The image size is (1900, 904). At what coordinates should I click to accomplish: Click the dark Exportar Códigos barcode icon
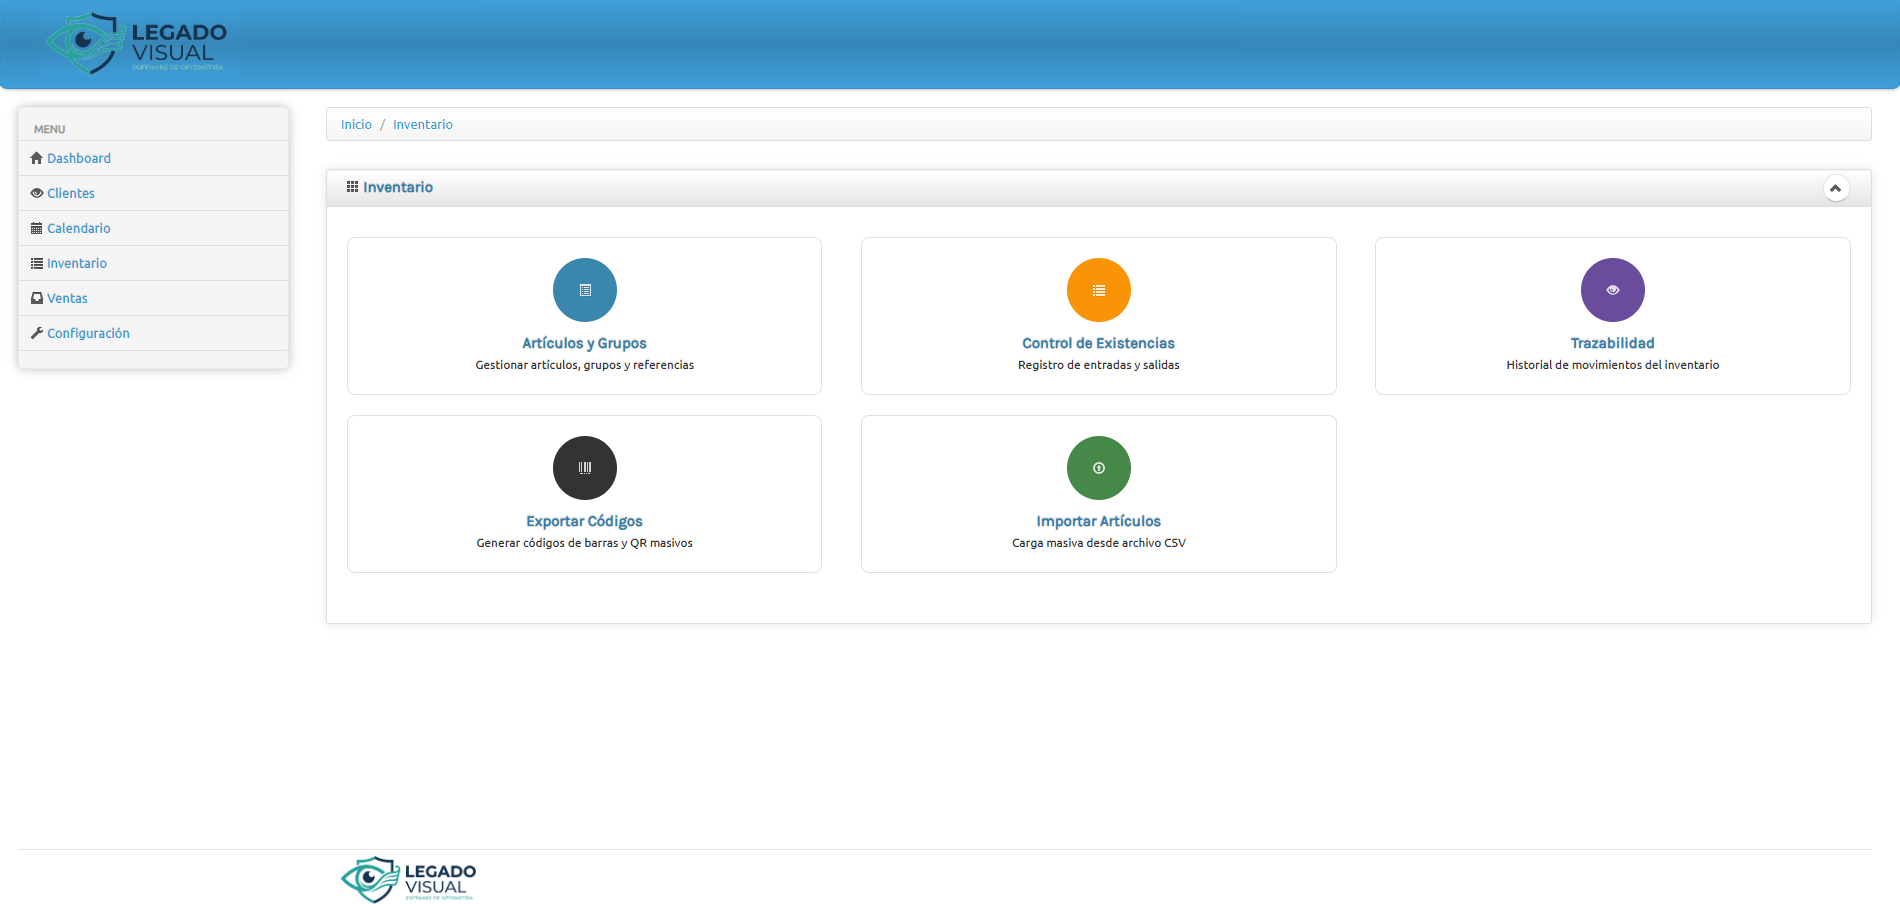tap(584, 468)
